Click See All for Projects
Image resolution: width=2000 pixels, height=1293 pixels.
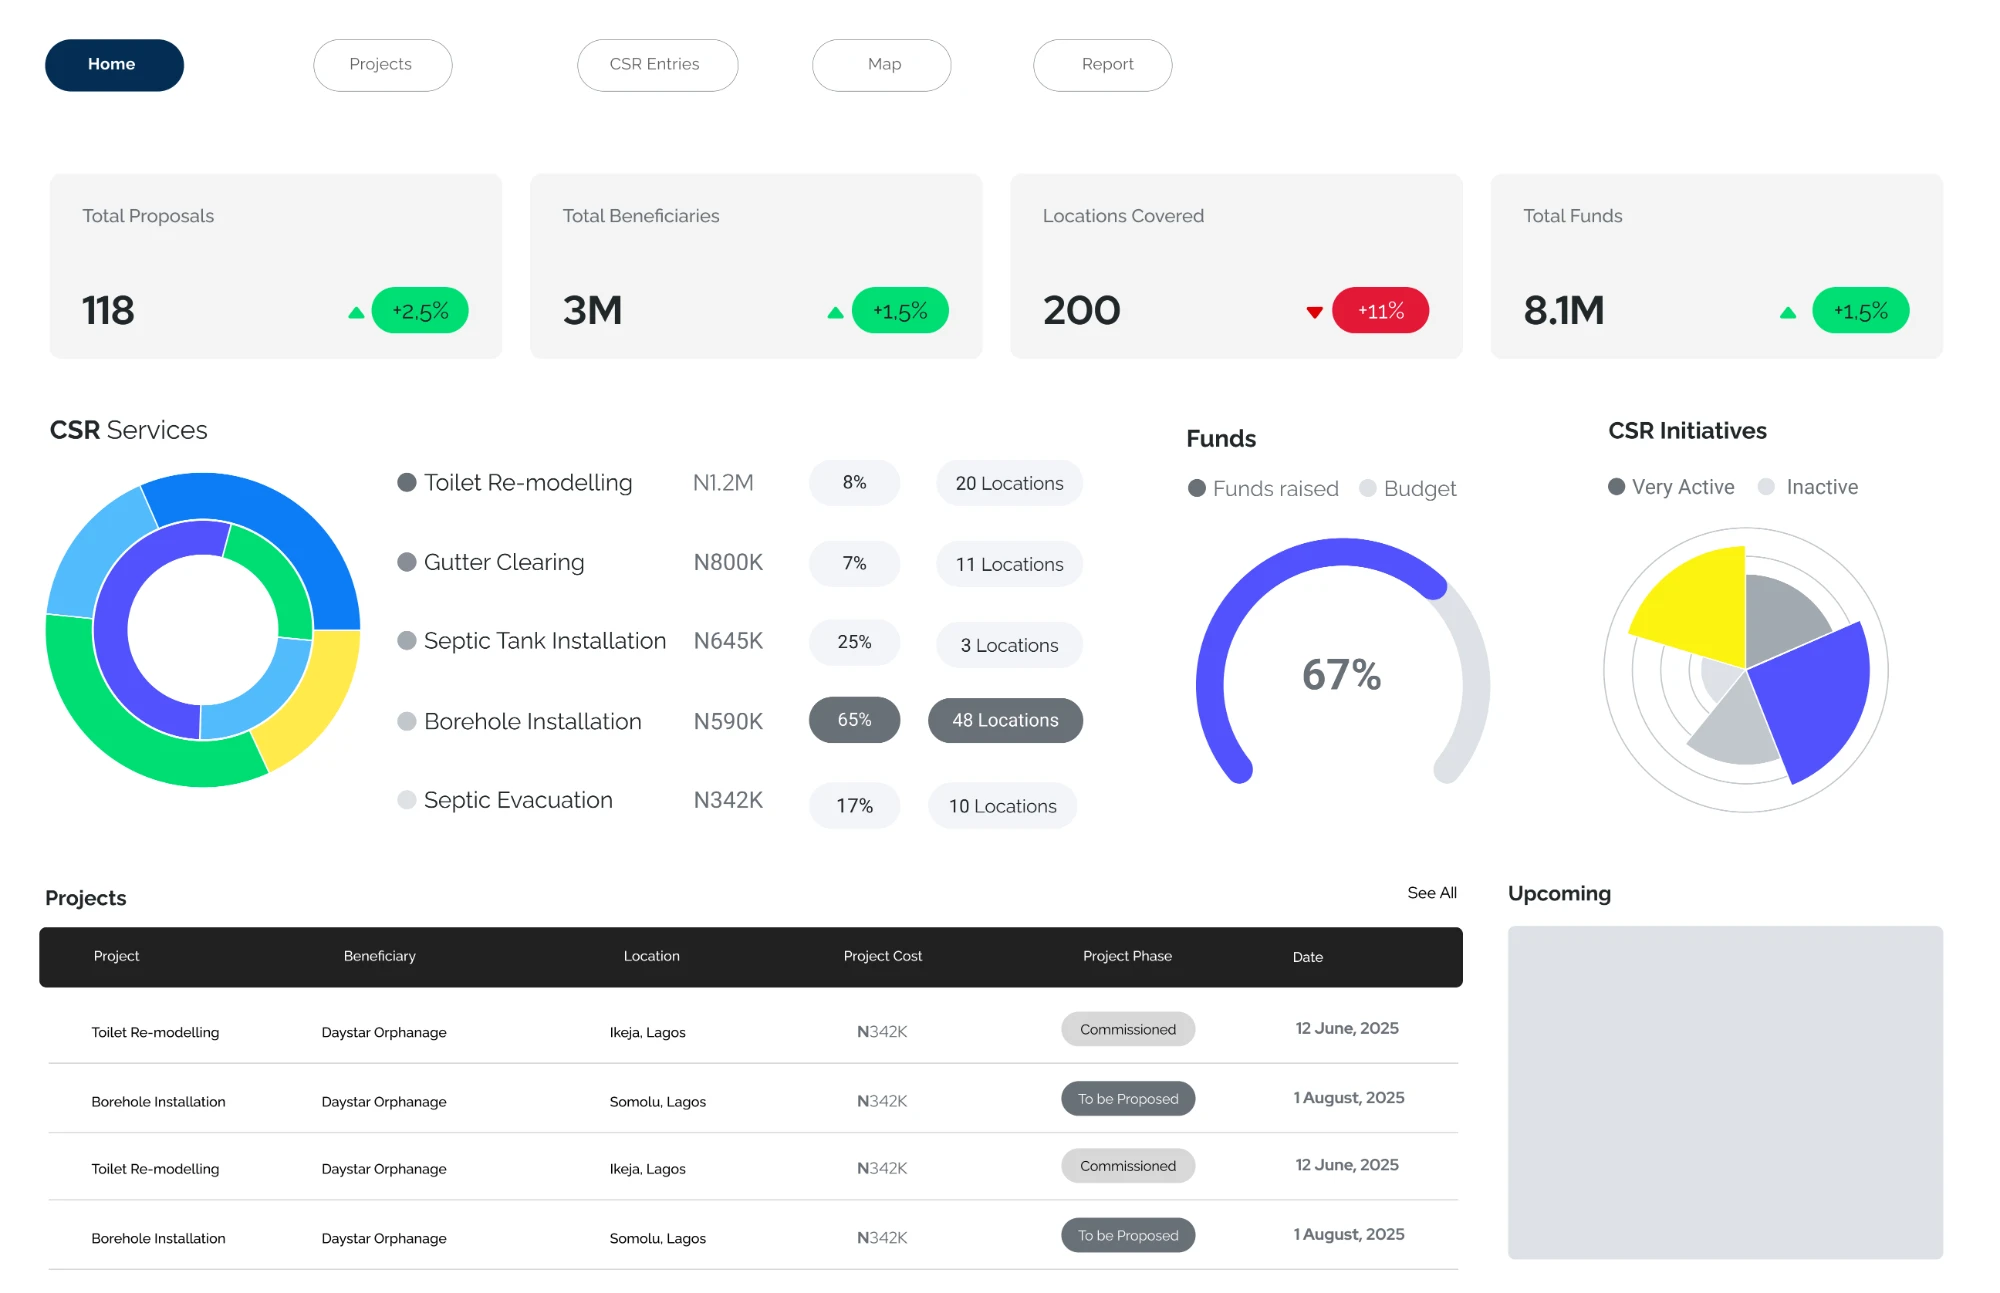1432,893
